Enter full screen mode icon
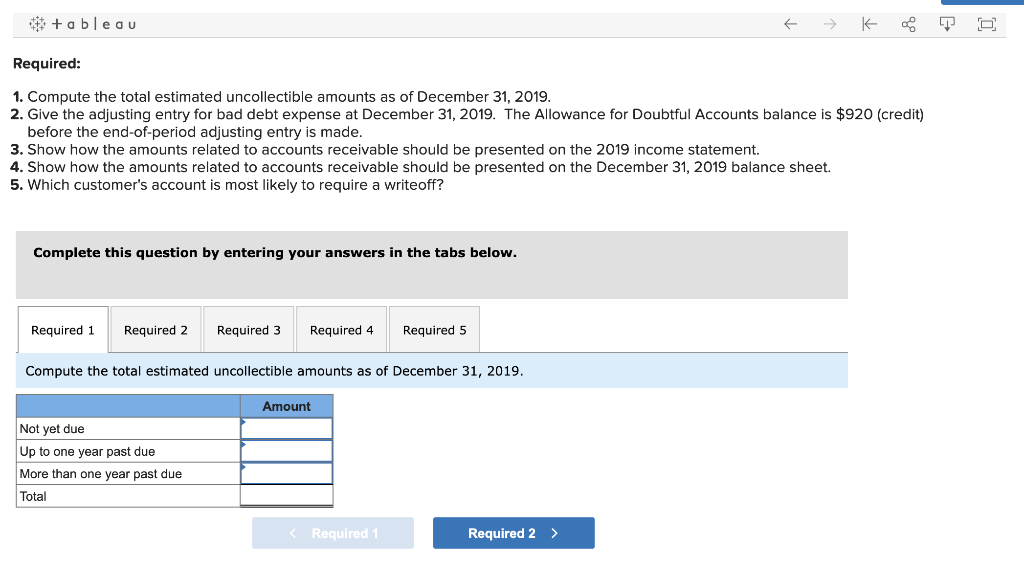 [986, 23]
